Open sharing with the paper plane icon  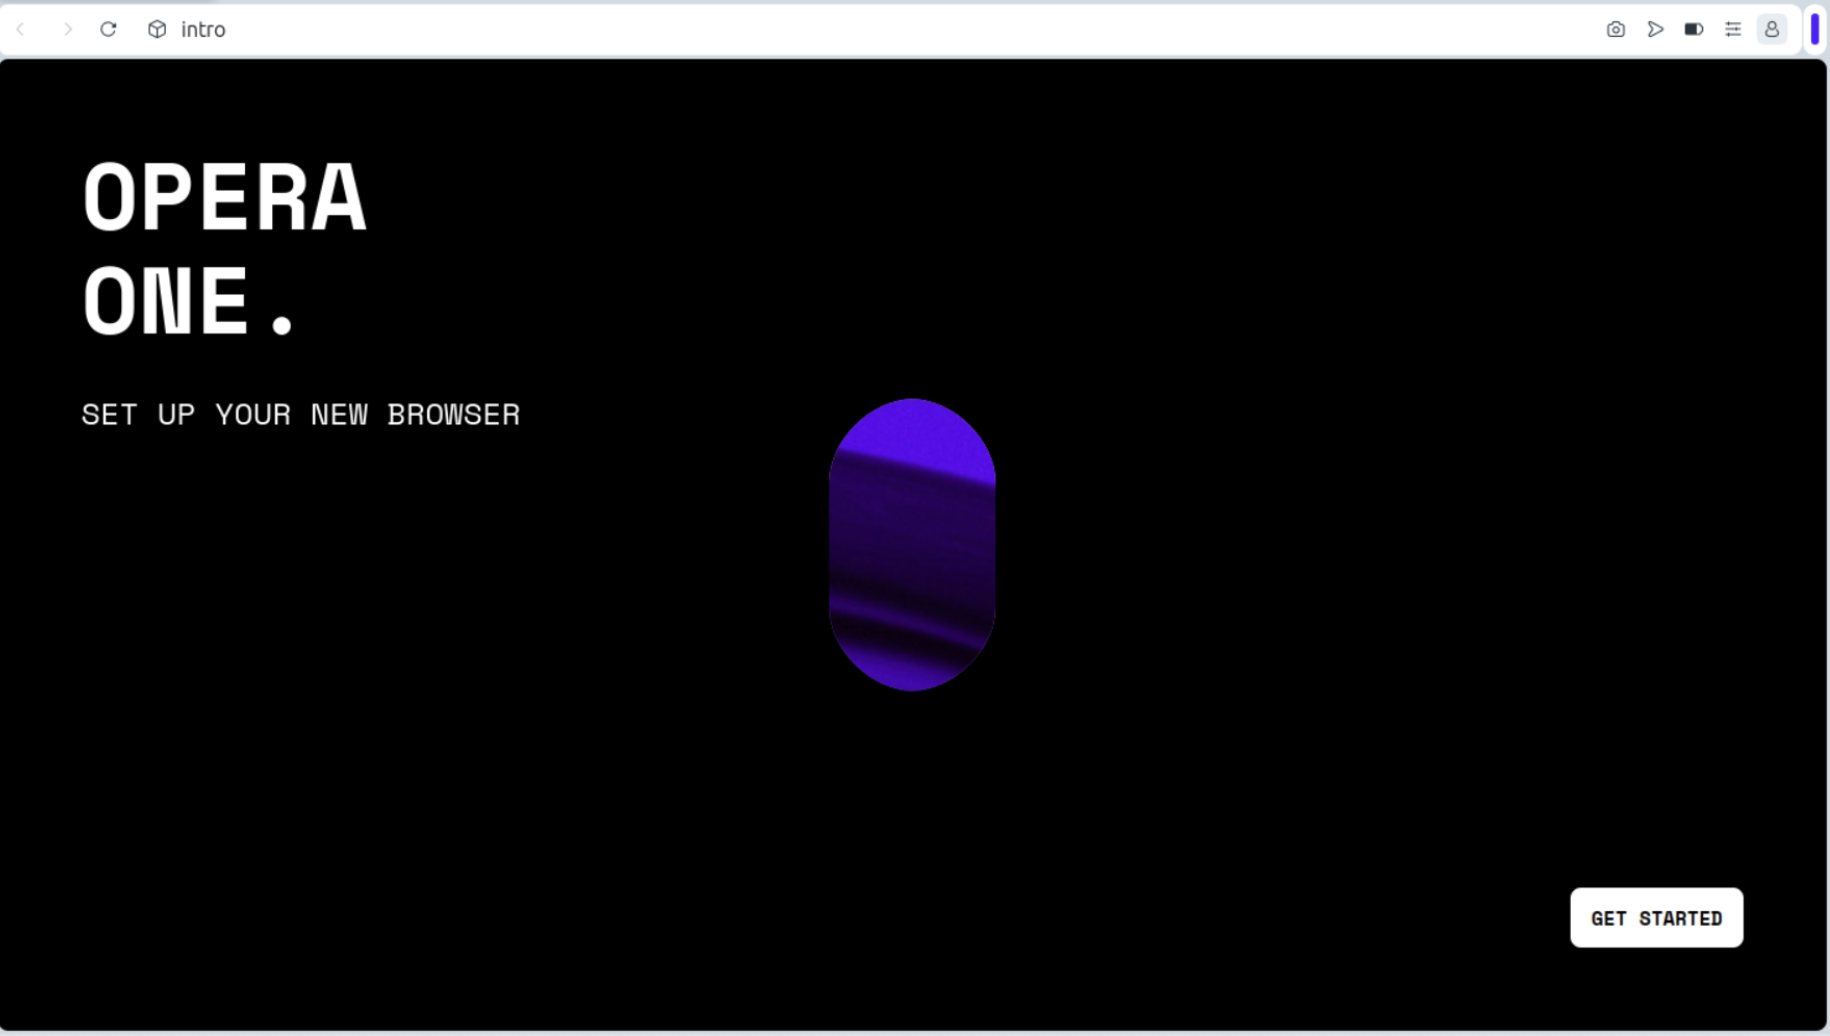click(x=1655, y=29)
